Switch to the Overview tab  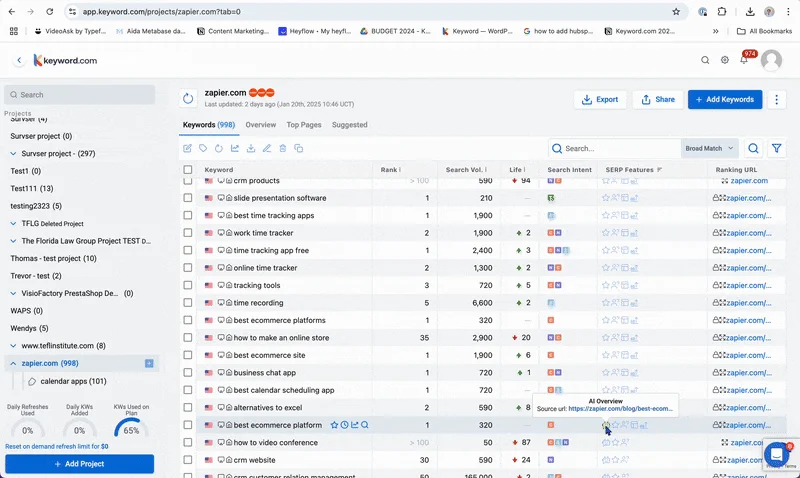pos(261,125)
